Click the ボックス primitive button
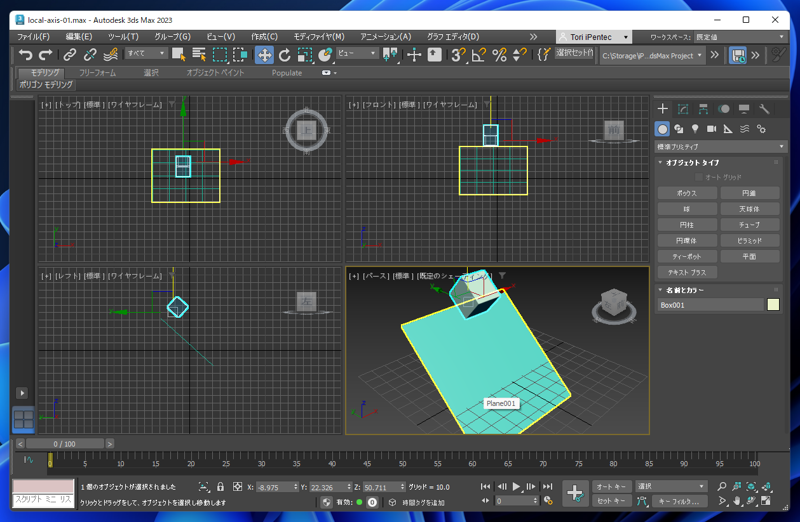Viewport: 800px width, 522px height. click(x=687, y=193)
